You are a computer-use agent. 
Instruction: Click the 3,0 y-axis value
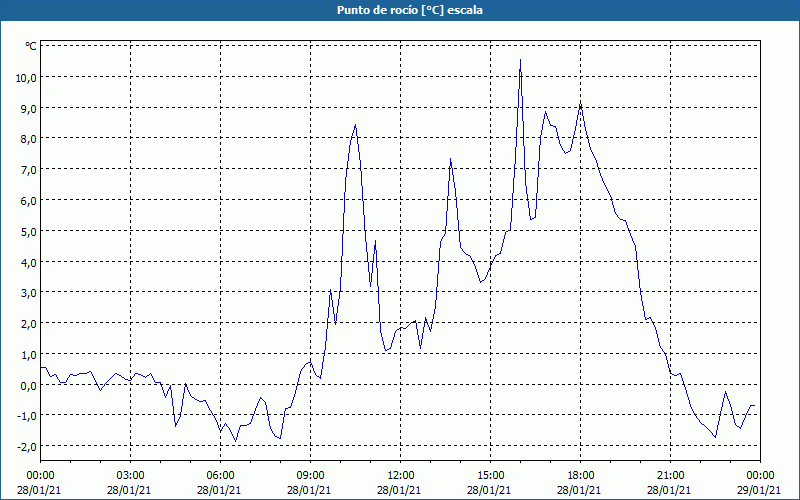tap(29, 292)
